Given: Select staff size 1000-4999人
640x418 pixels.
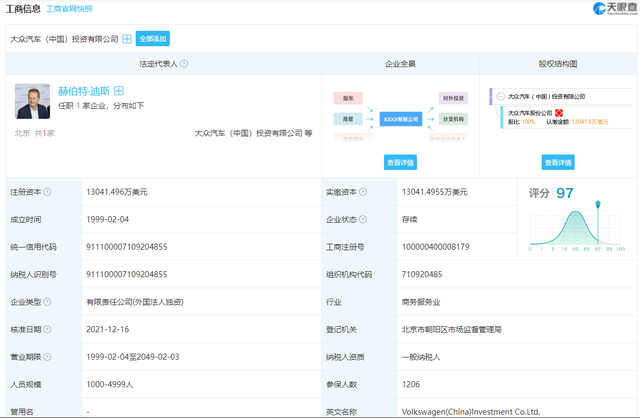Looking at the screenshot, I should tap(109, 385).
